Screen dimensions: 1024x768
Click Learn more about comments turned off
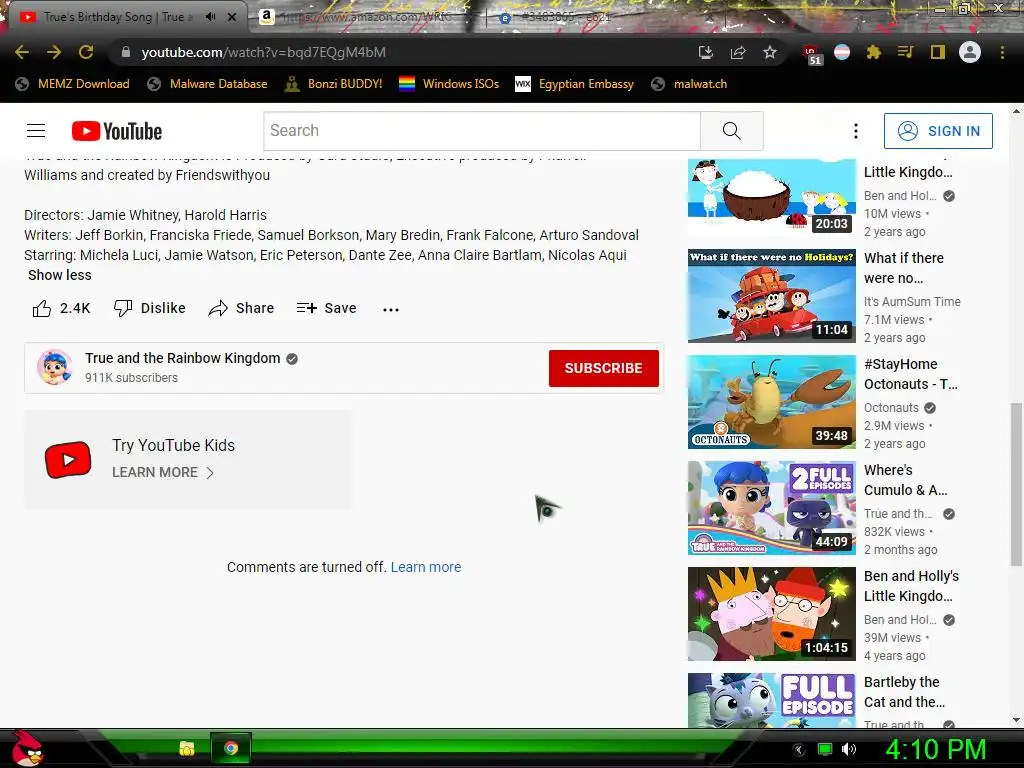click(x=426, y=567)
